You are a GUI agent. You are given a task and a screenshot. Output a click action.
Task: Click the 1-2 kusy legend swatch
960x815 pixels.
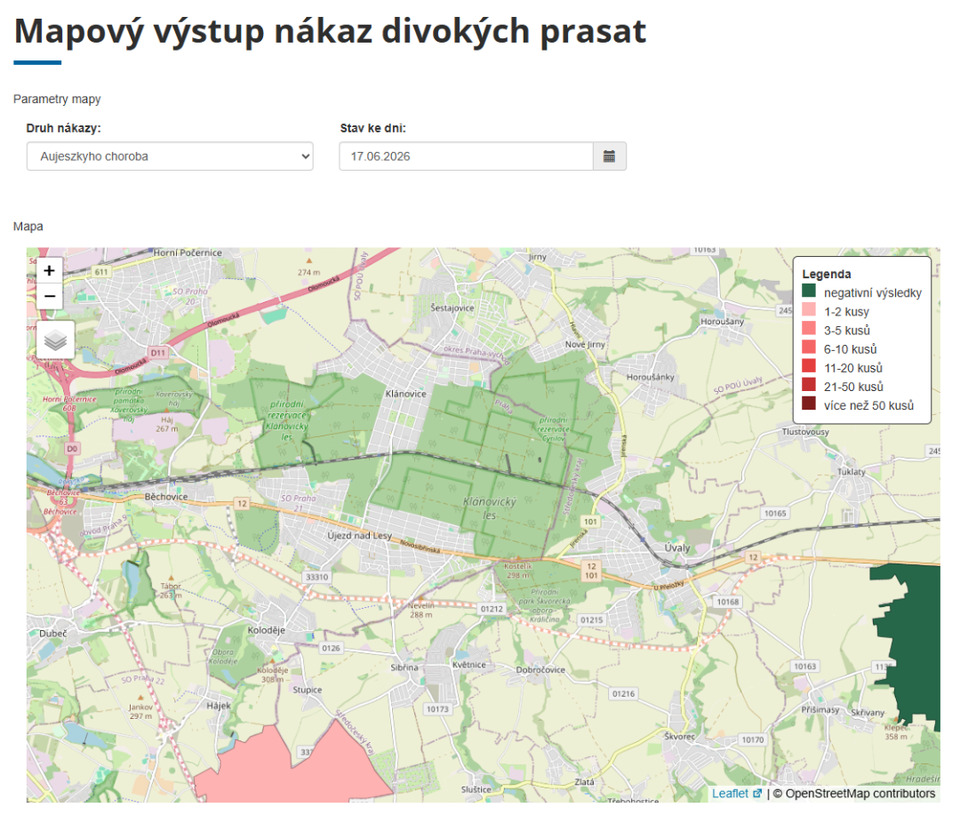[x=809, y=309]
